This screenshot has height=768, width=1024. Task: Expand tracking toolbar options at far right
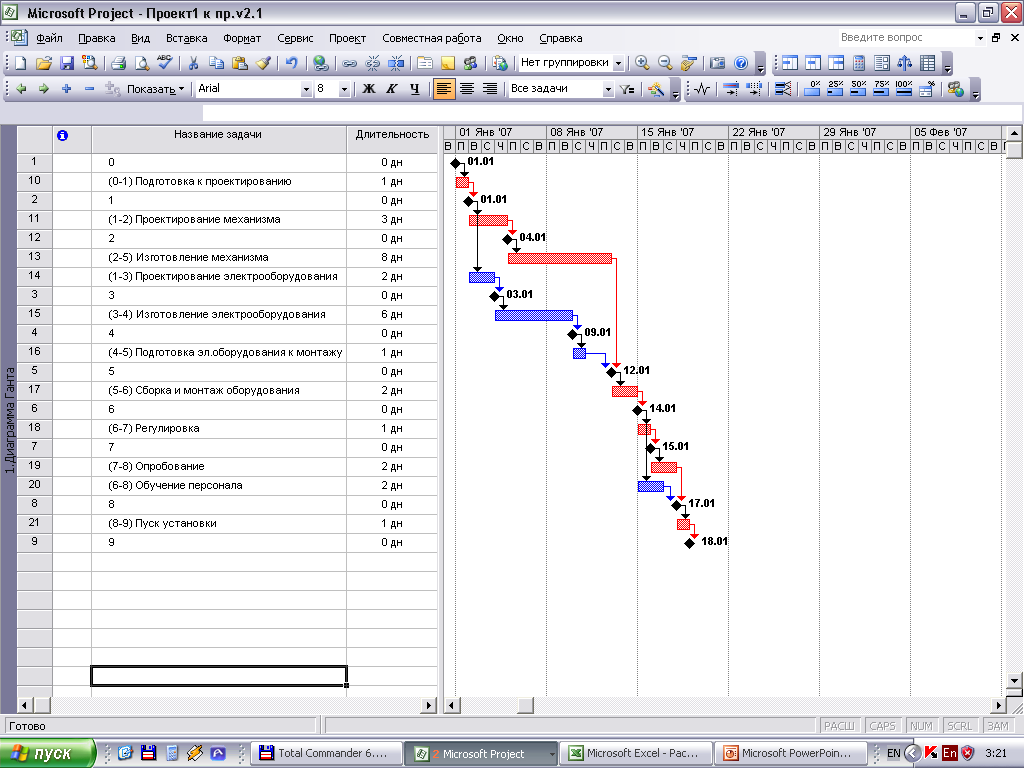[x=976, y=90]
